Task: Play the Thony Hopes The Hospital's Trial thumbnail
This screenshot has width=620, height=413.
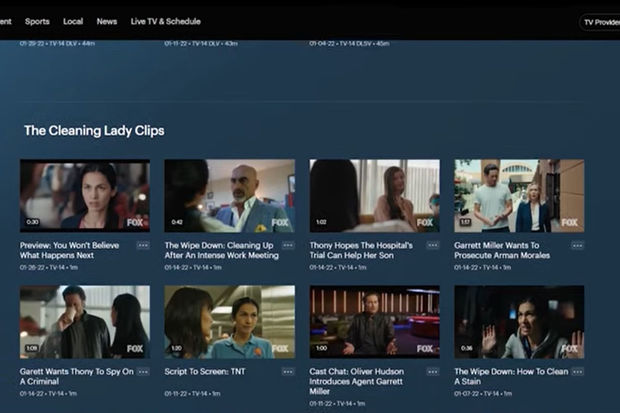Action: point(374,196)
